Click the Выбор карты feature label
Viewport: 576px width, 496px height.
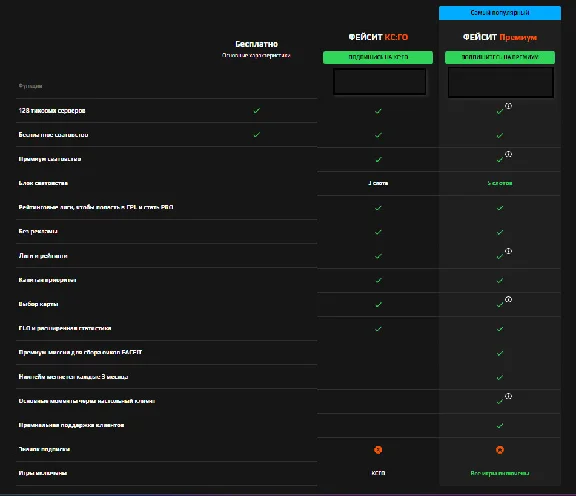[x=38, y=304]
